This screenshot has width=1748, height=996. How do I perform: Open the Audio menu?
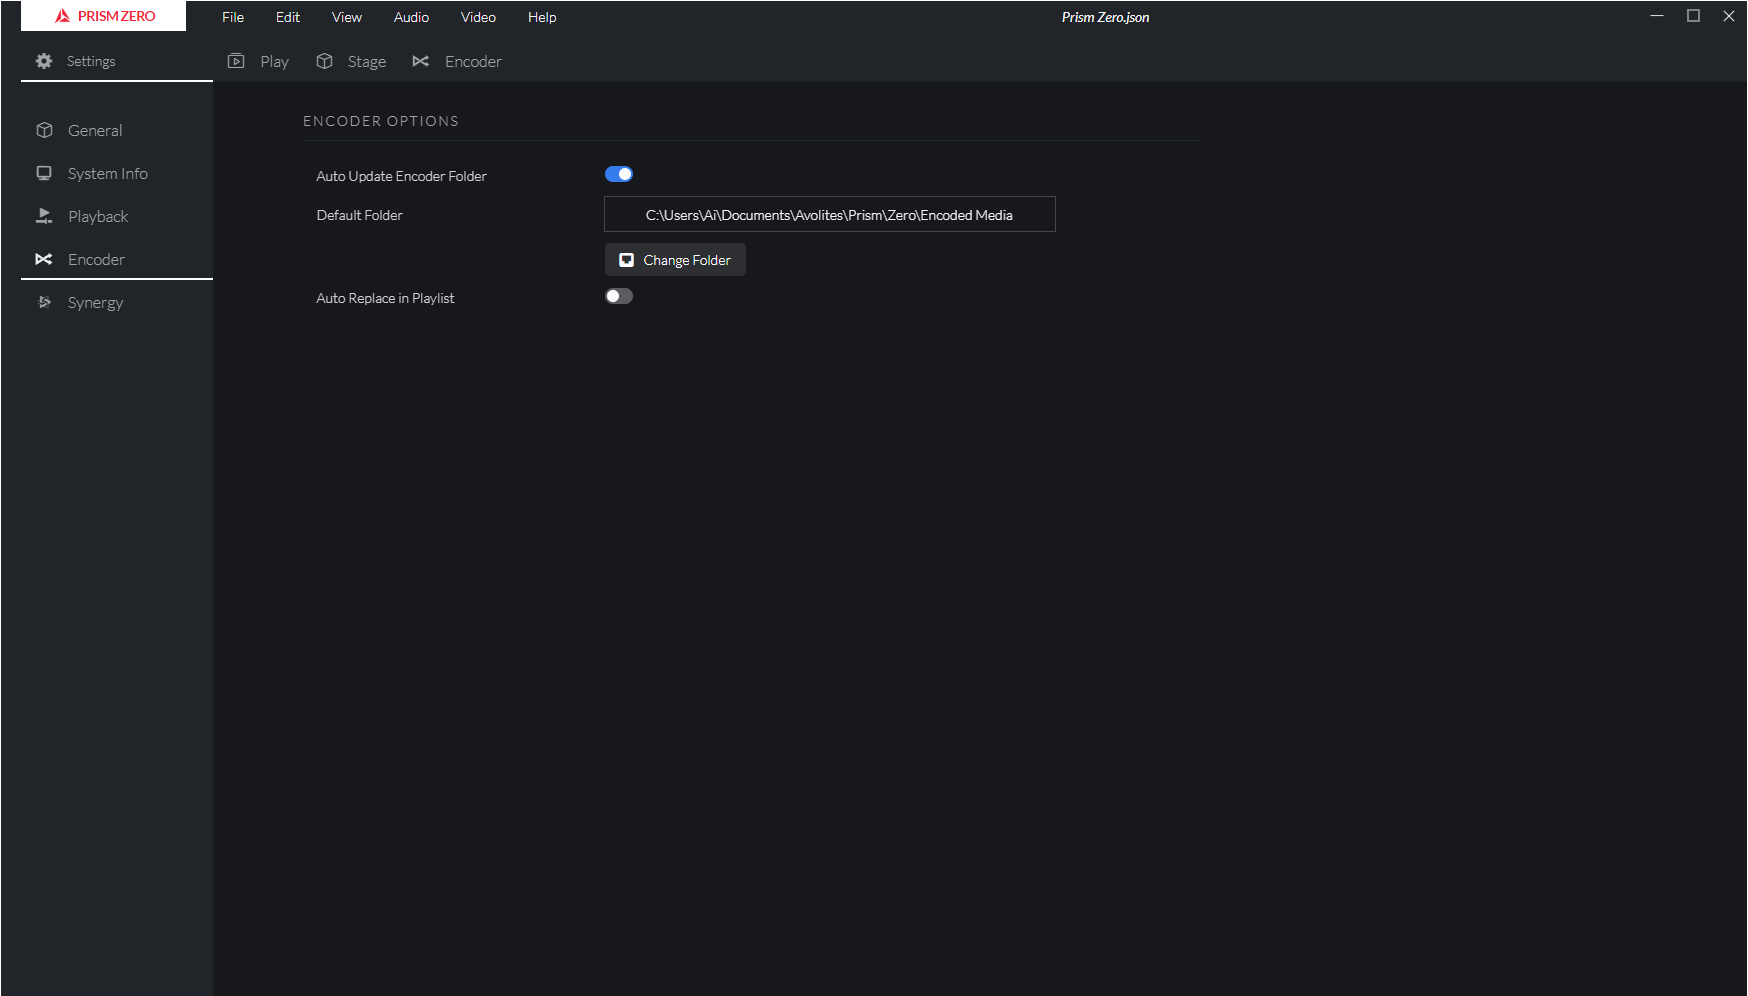coord(411,17)
